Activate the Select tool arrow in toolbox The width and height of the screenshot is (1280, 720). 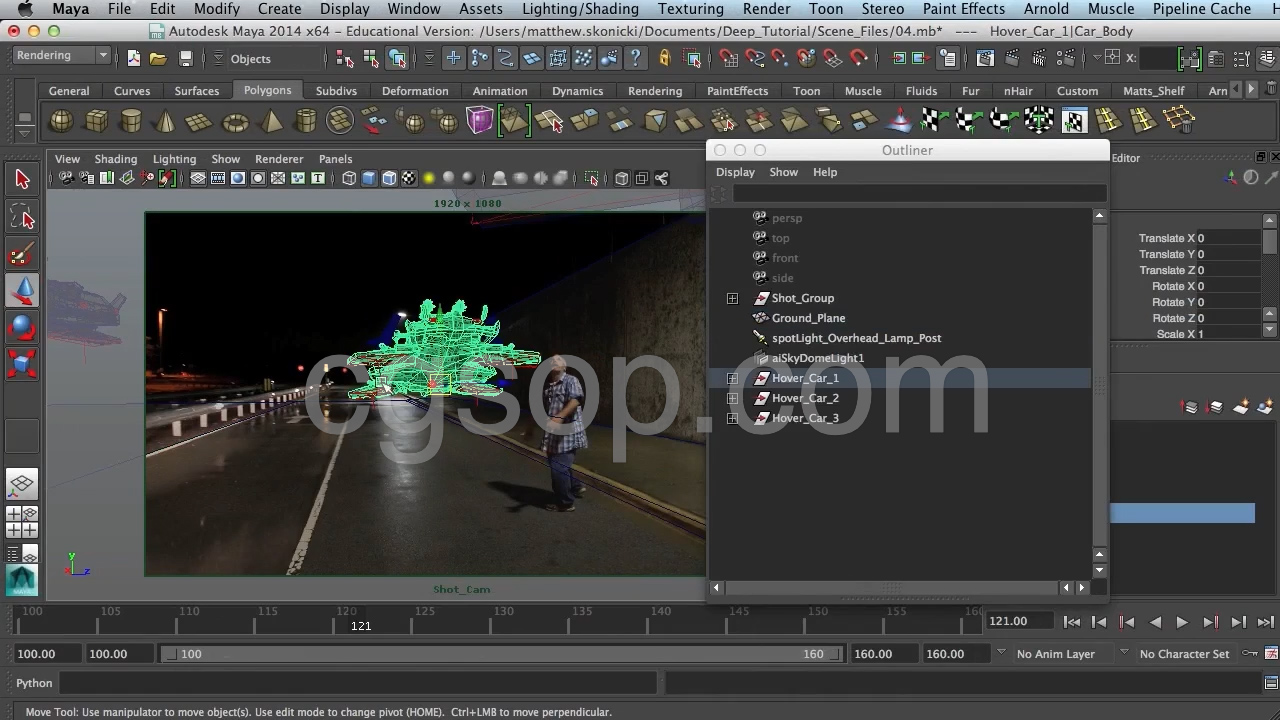[22, 180]
